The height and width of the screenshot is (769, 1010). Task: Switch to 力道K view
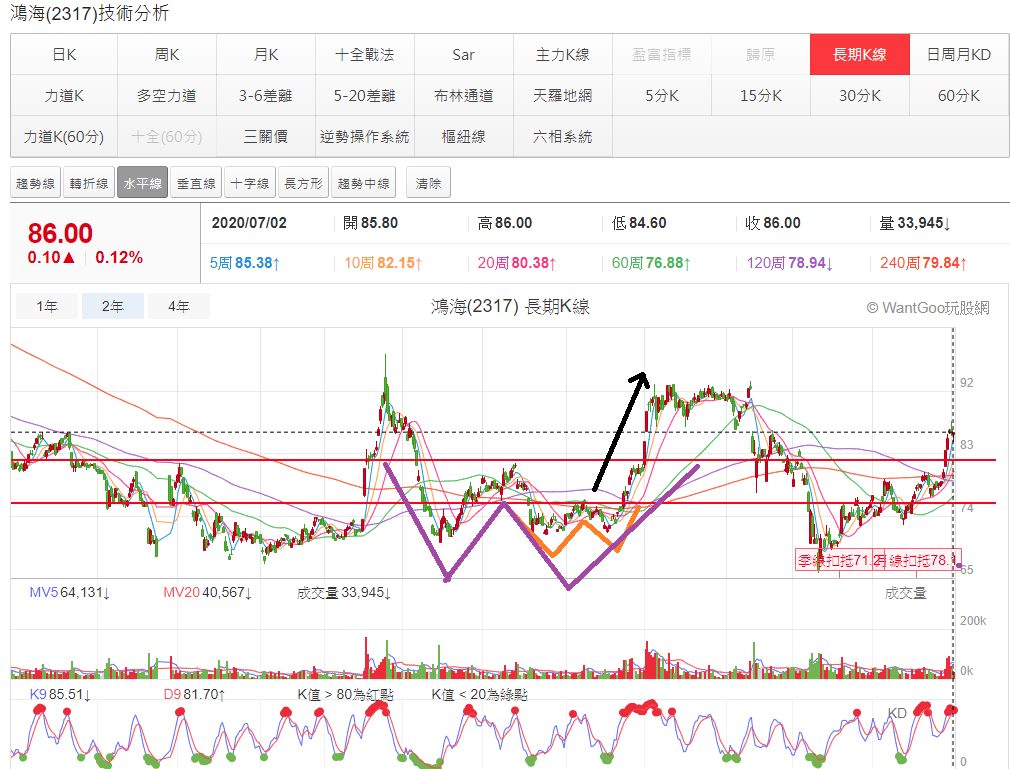(x=64, y=96)
